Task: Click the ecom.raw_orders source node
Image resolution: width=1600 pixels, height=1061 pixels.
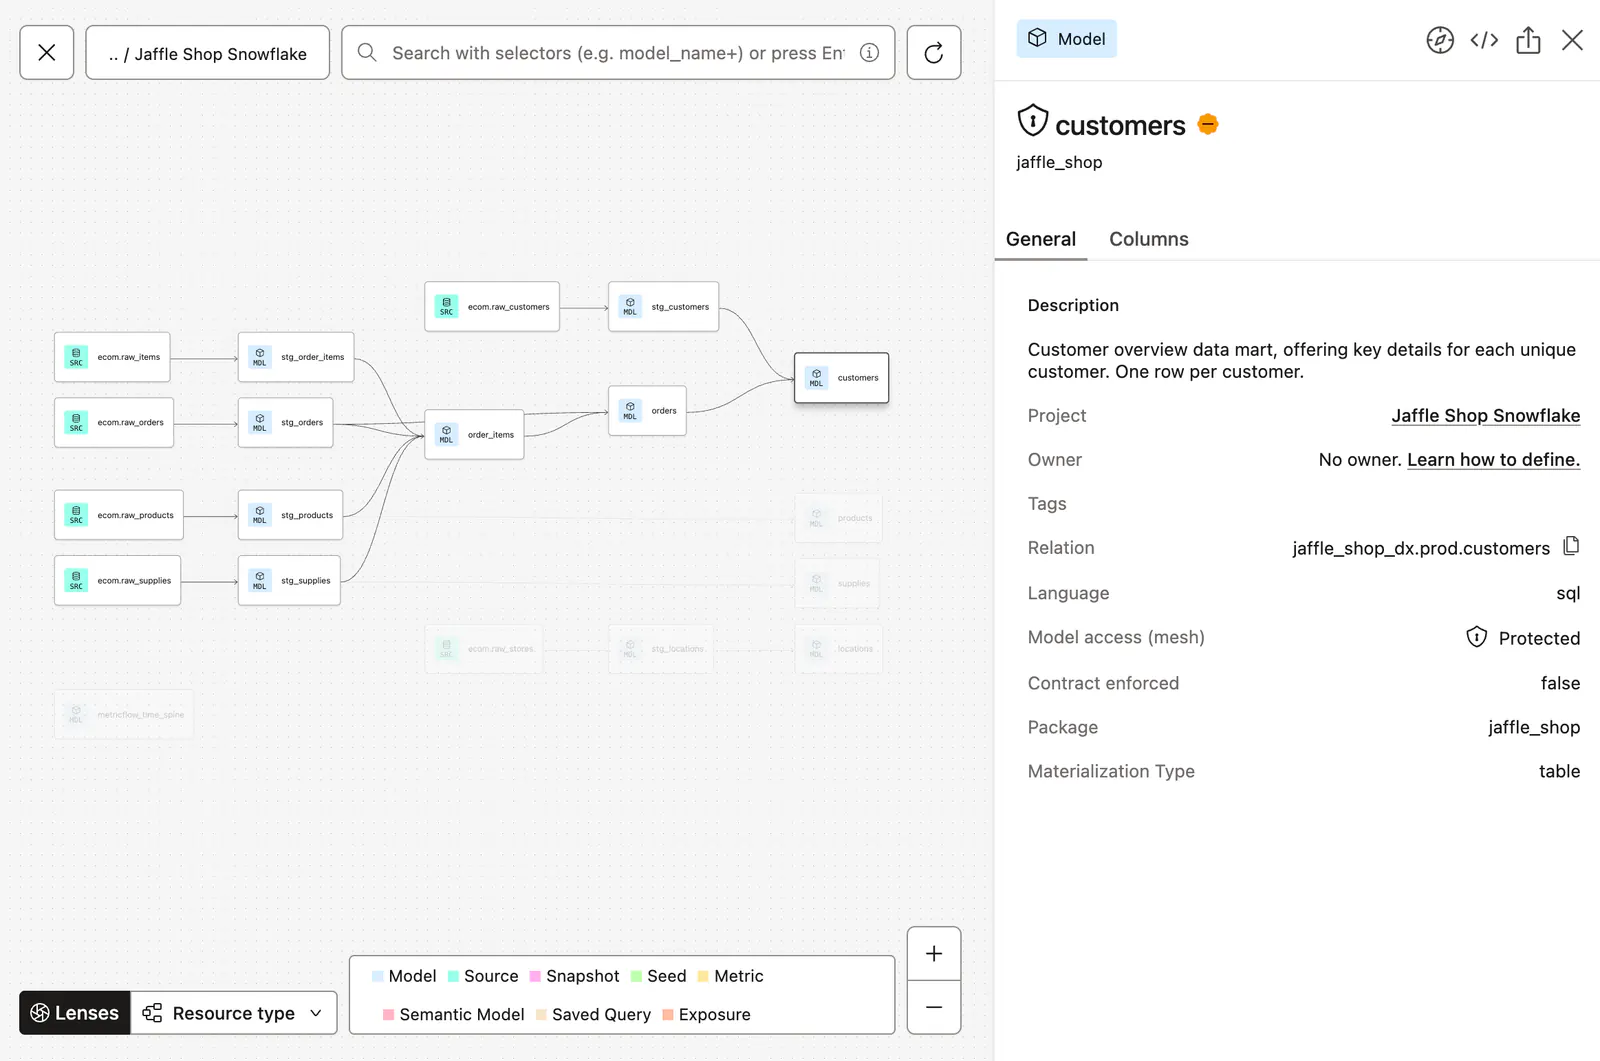Action: (114, 423)
